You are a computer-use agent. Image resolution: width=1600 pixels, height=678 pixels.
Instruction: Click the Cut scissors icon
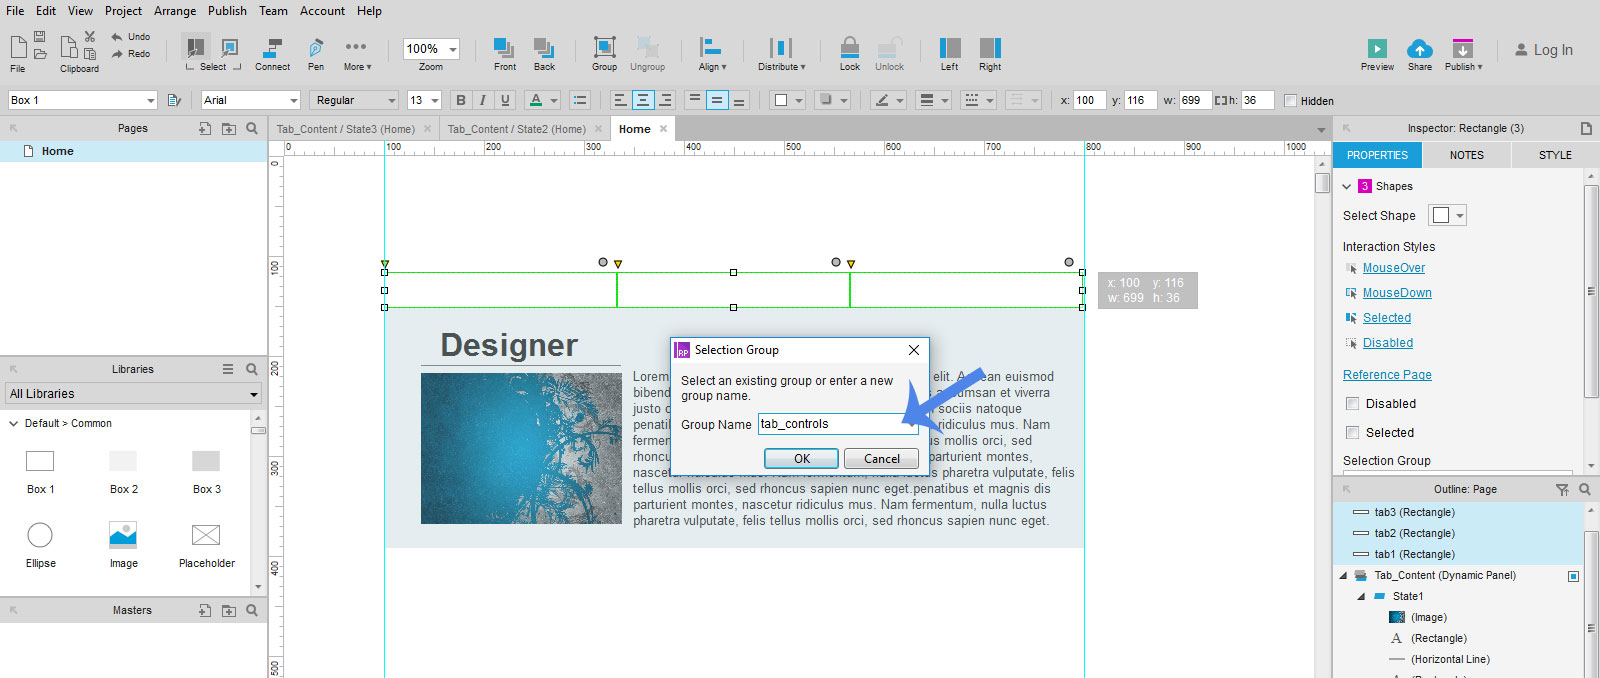coord(90,37)
